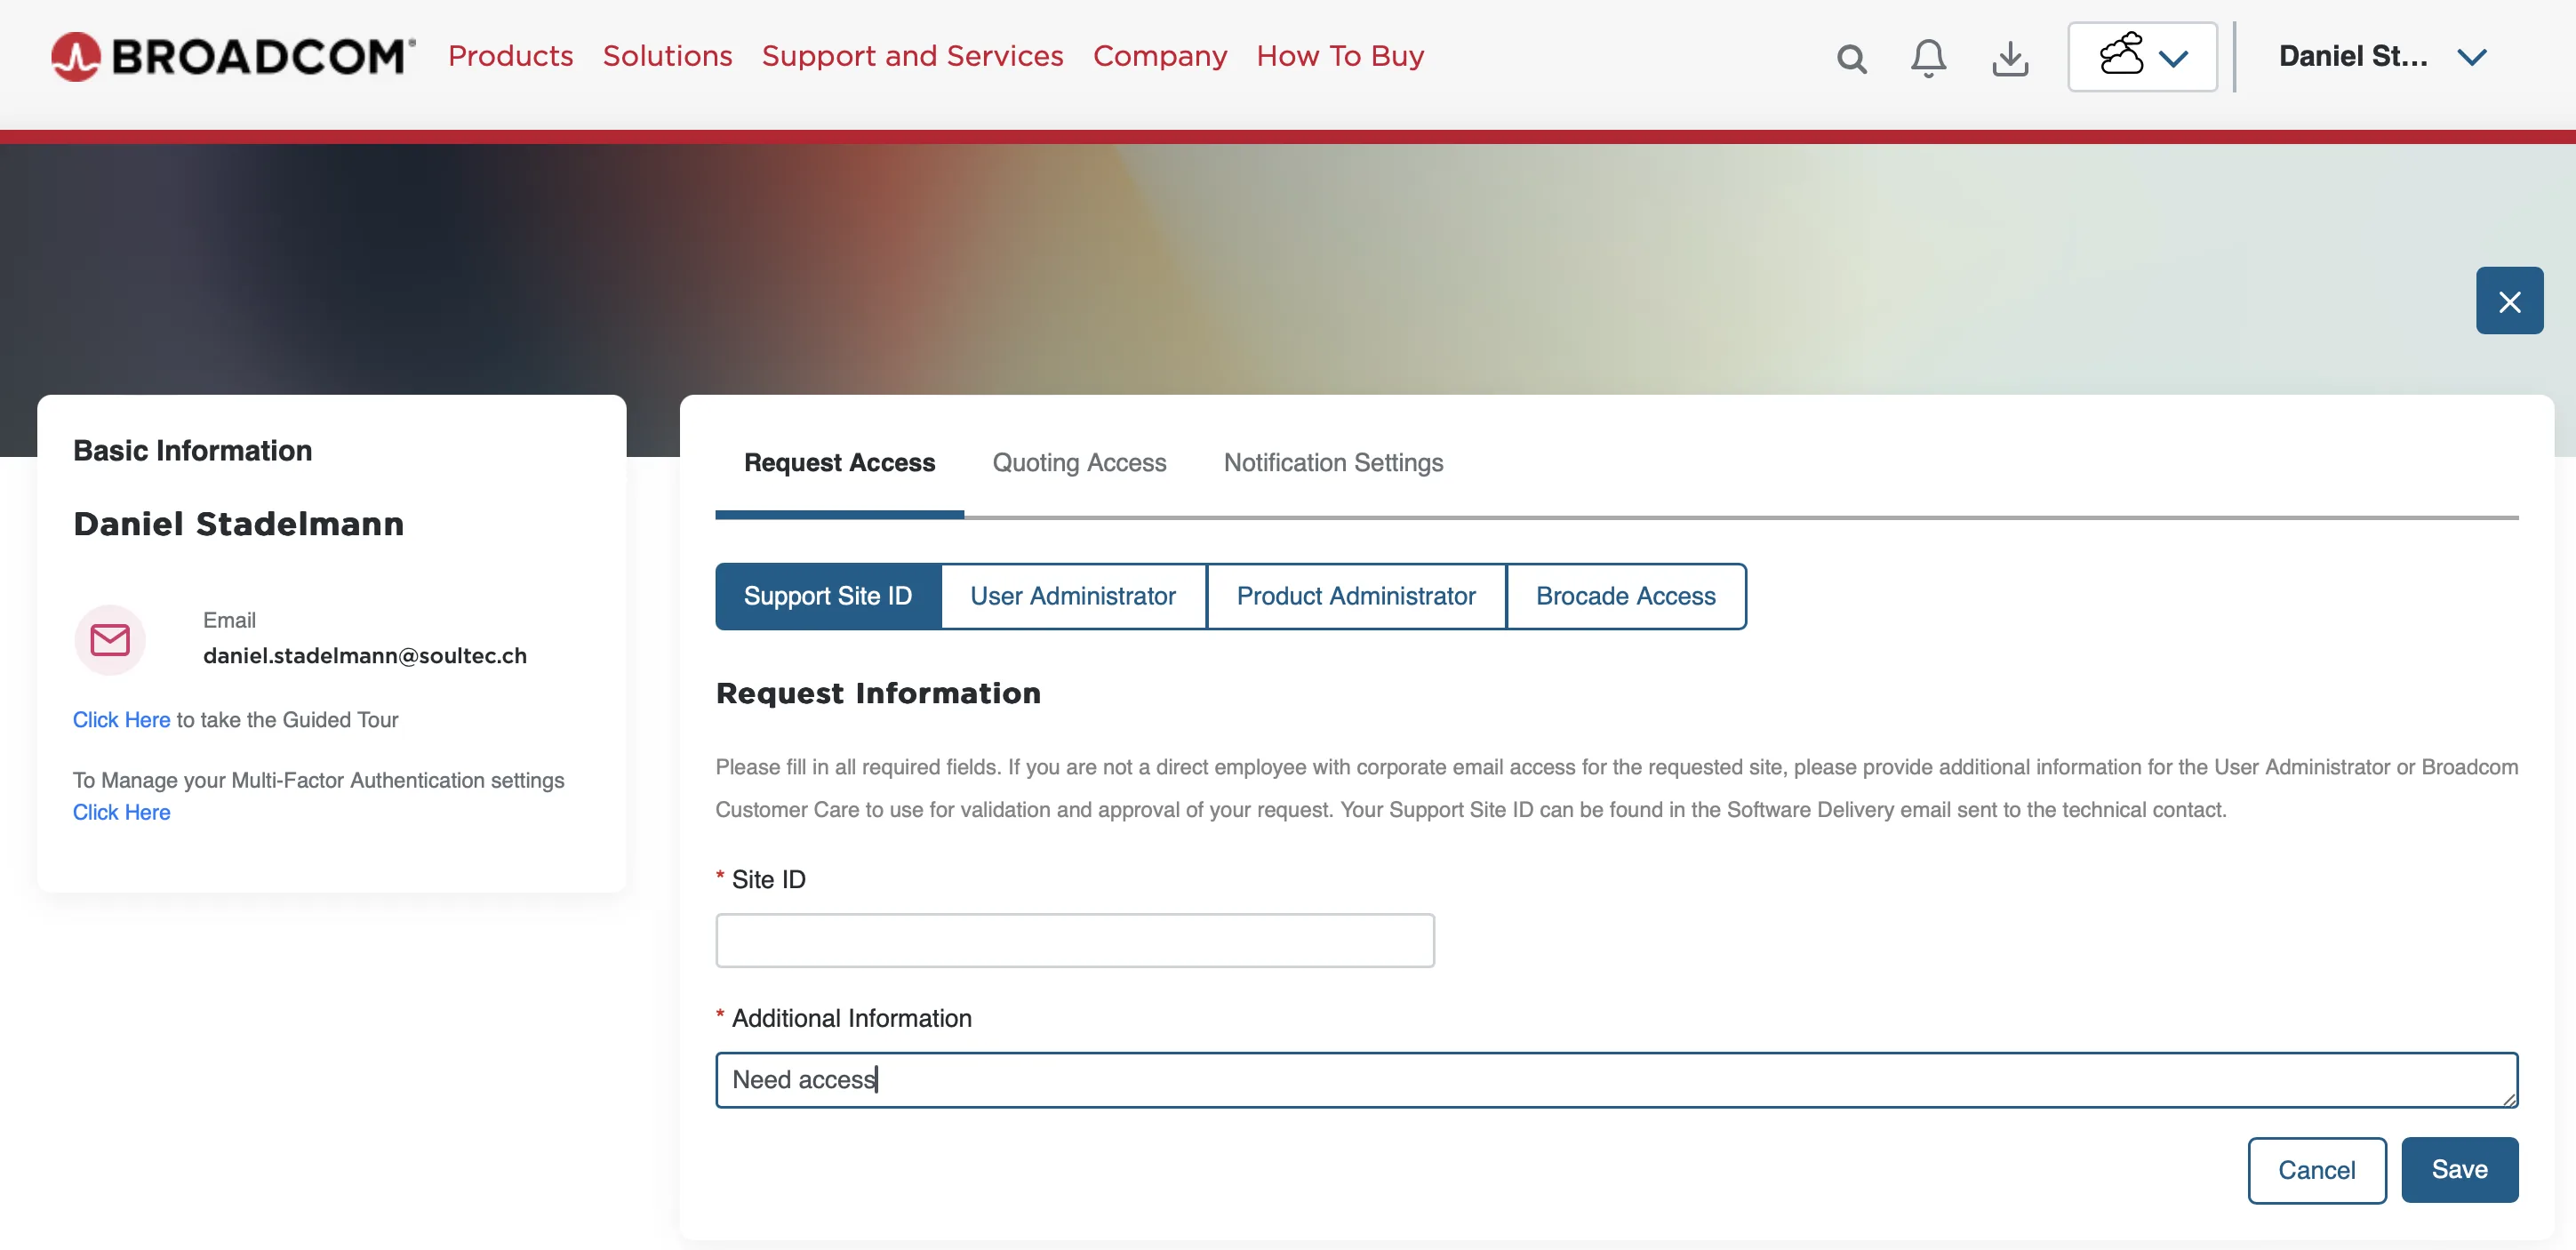
Task: Open the search magnifier icon
Action: pyautogui.click(x=1851, y=59)
